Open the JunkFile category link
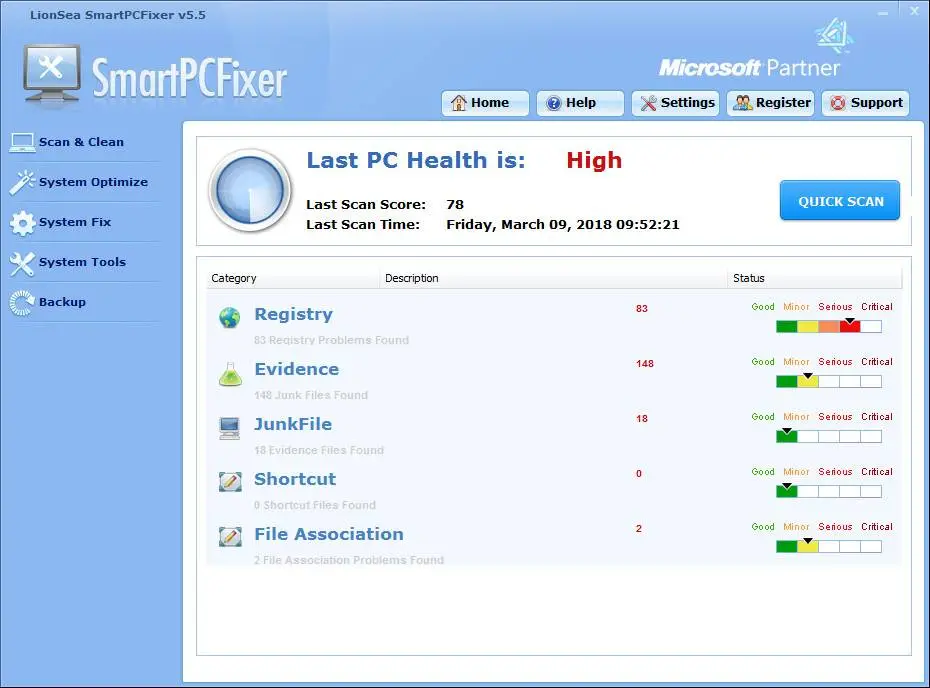The height and width of the screenshot is (688, 930). click(293, 424)
